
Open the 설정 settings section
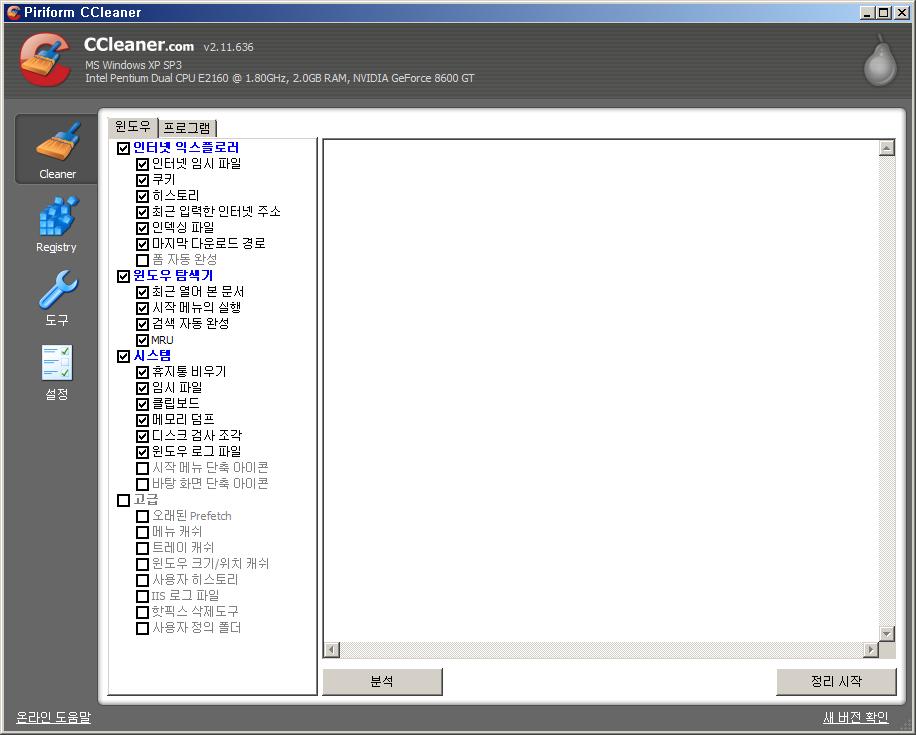57,372
